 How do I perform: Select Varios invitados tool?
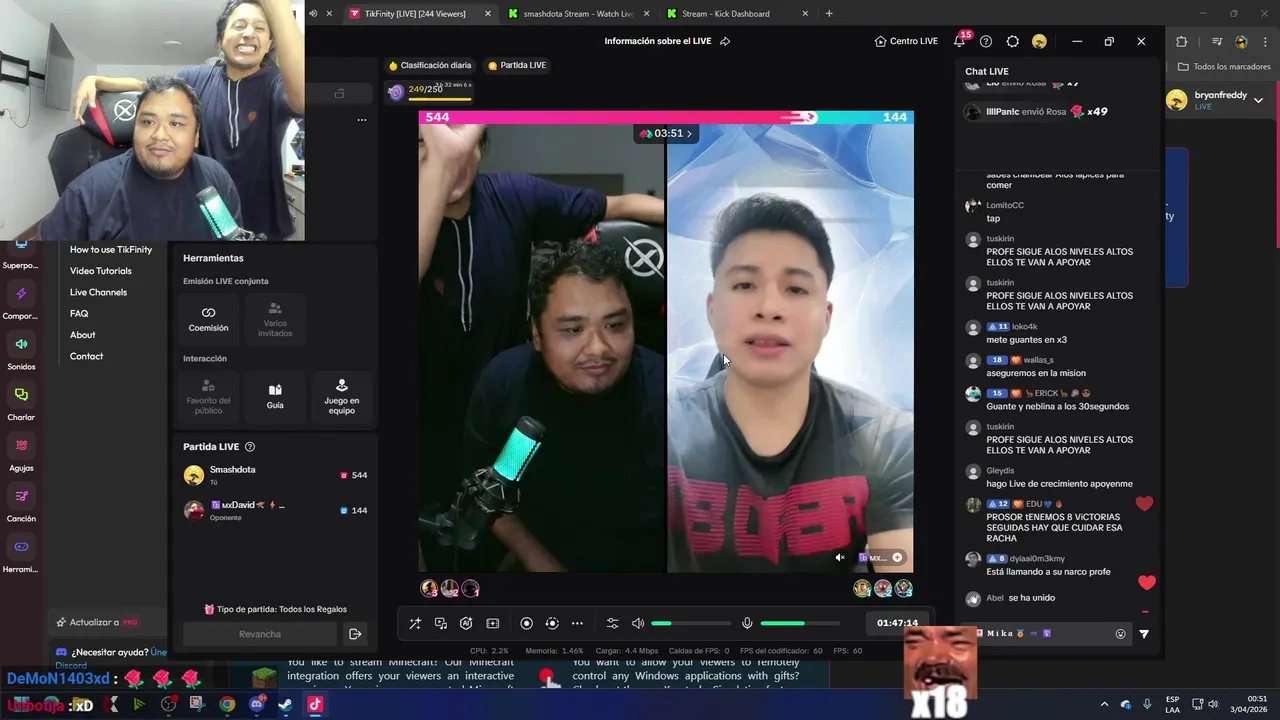pyautogui.click(x=275, y=318)
